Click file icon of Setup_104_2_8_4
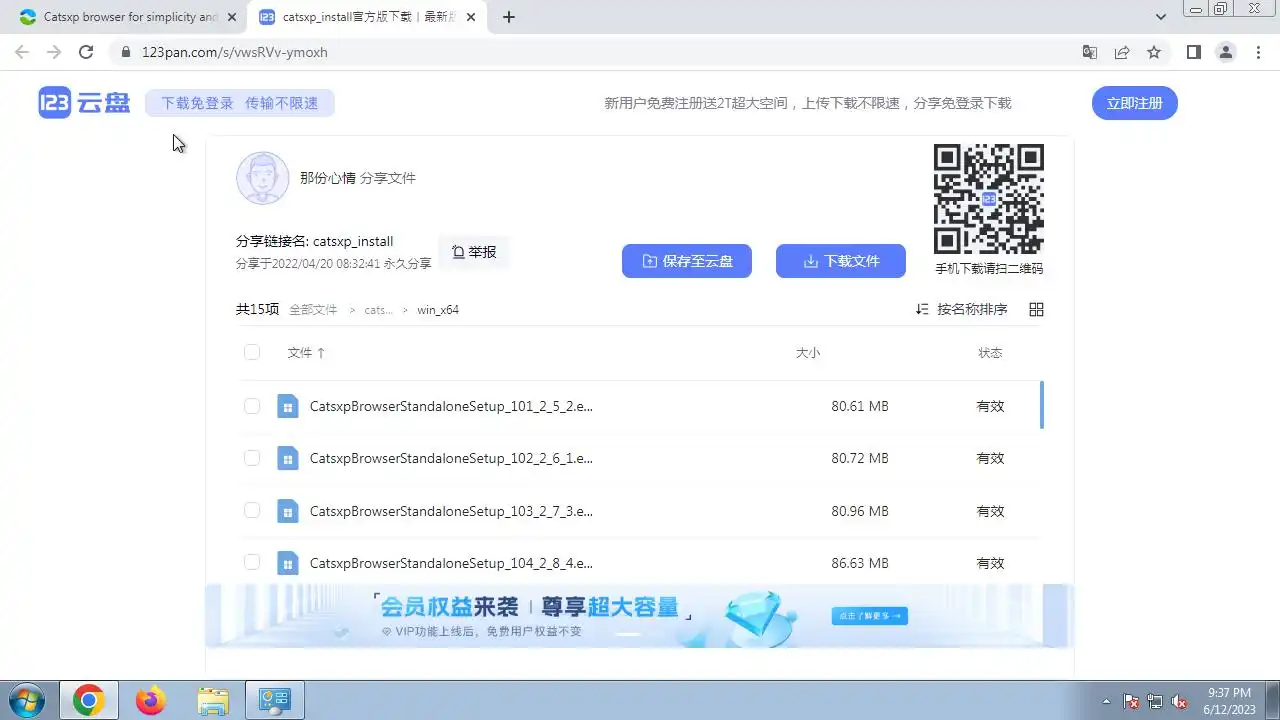The image size is (1280, 720). tap(288, 563)
